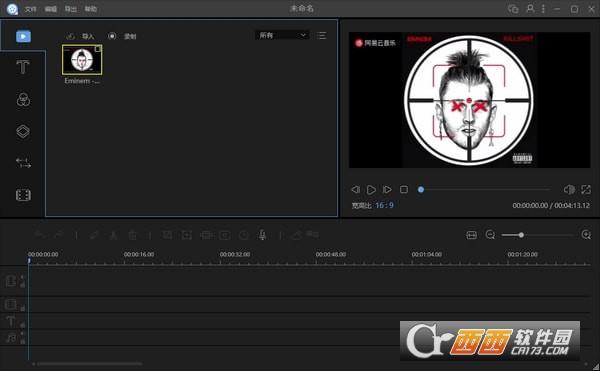Toggle mute on the main video track
Viewport: 600px width, 371px height.
(22, 277)
